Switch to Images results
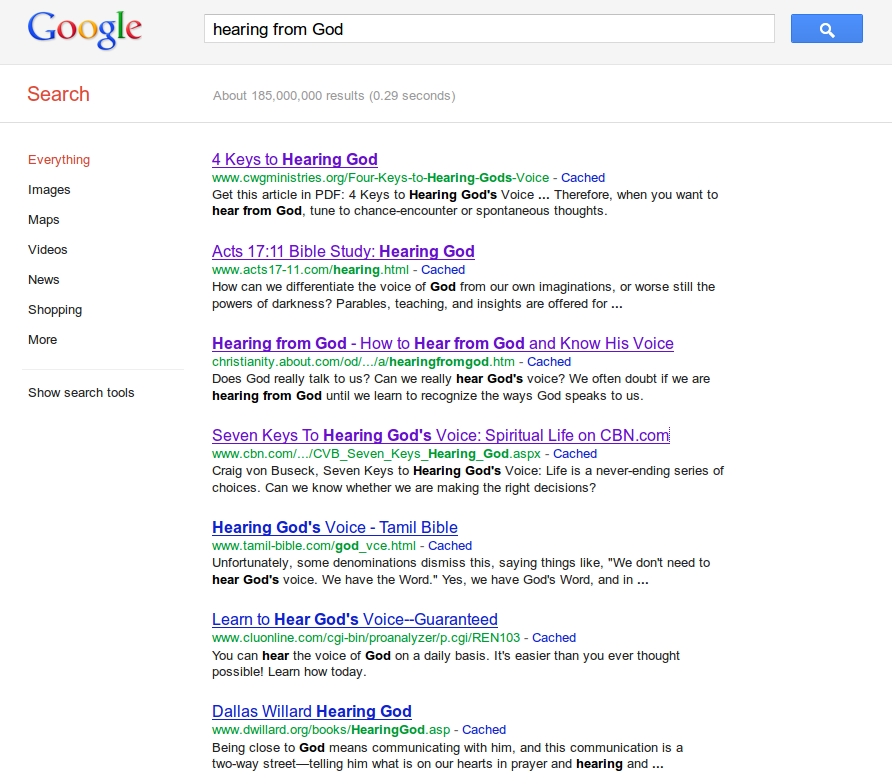 pos(49,189)
